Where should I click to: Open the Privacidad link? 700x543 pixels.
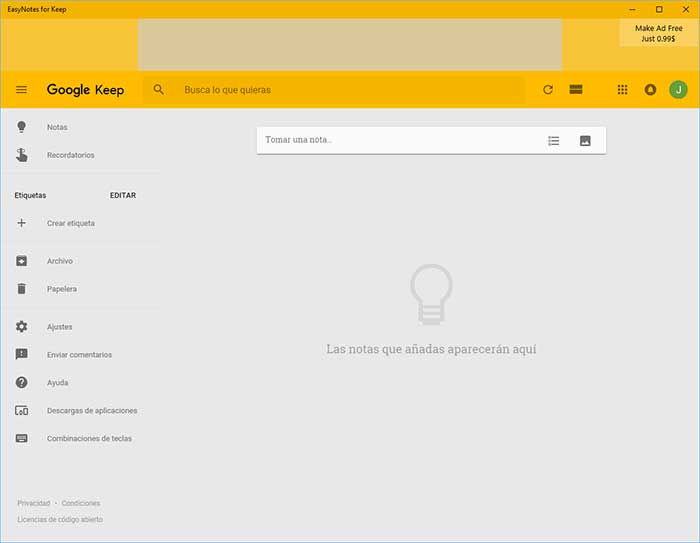[33, 503]
